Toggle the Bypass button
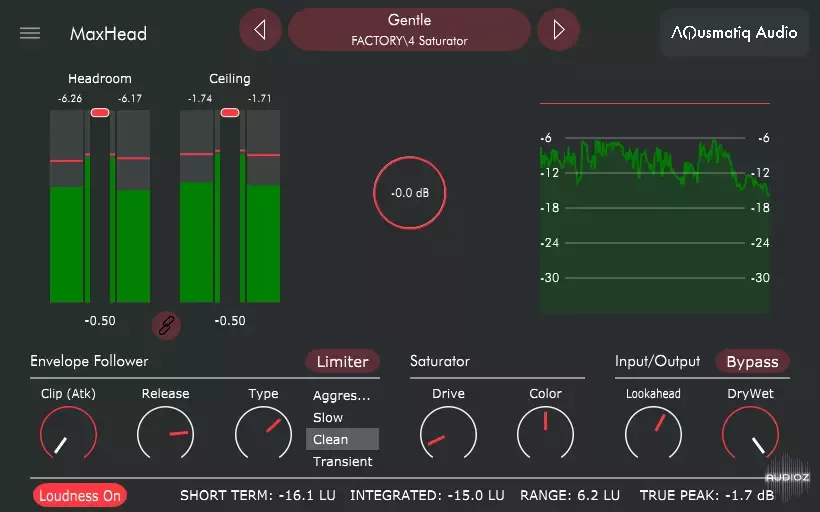The height and width of the screenshot is (512, 820). [753, 361]
